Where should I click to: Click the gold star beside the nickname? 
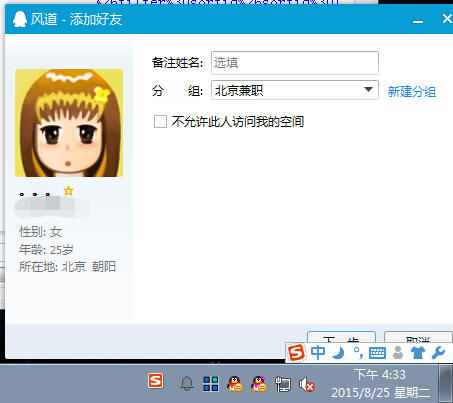[68, 191]
